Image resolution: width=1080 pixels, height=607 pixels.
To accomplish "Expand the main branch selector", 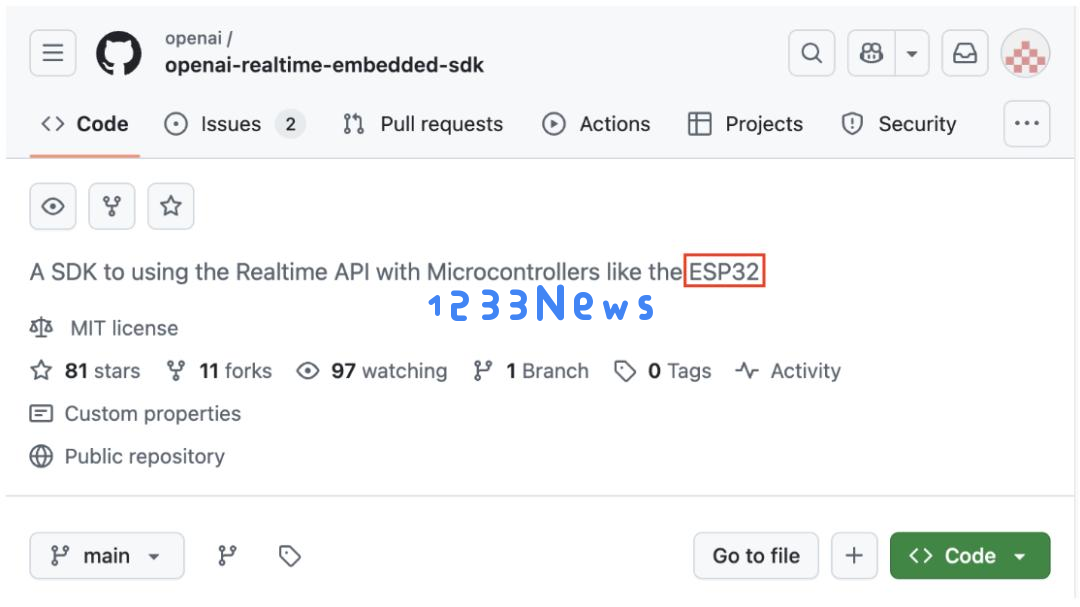I will click(x=107, y=555).
